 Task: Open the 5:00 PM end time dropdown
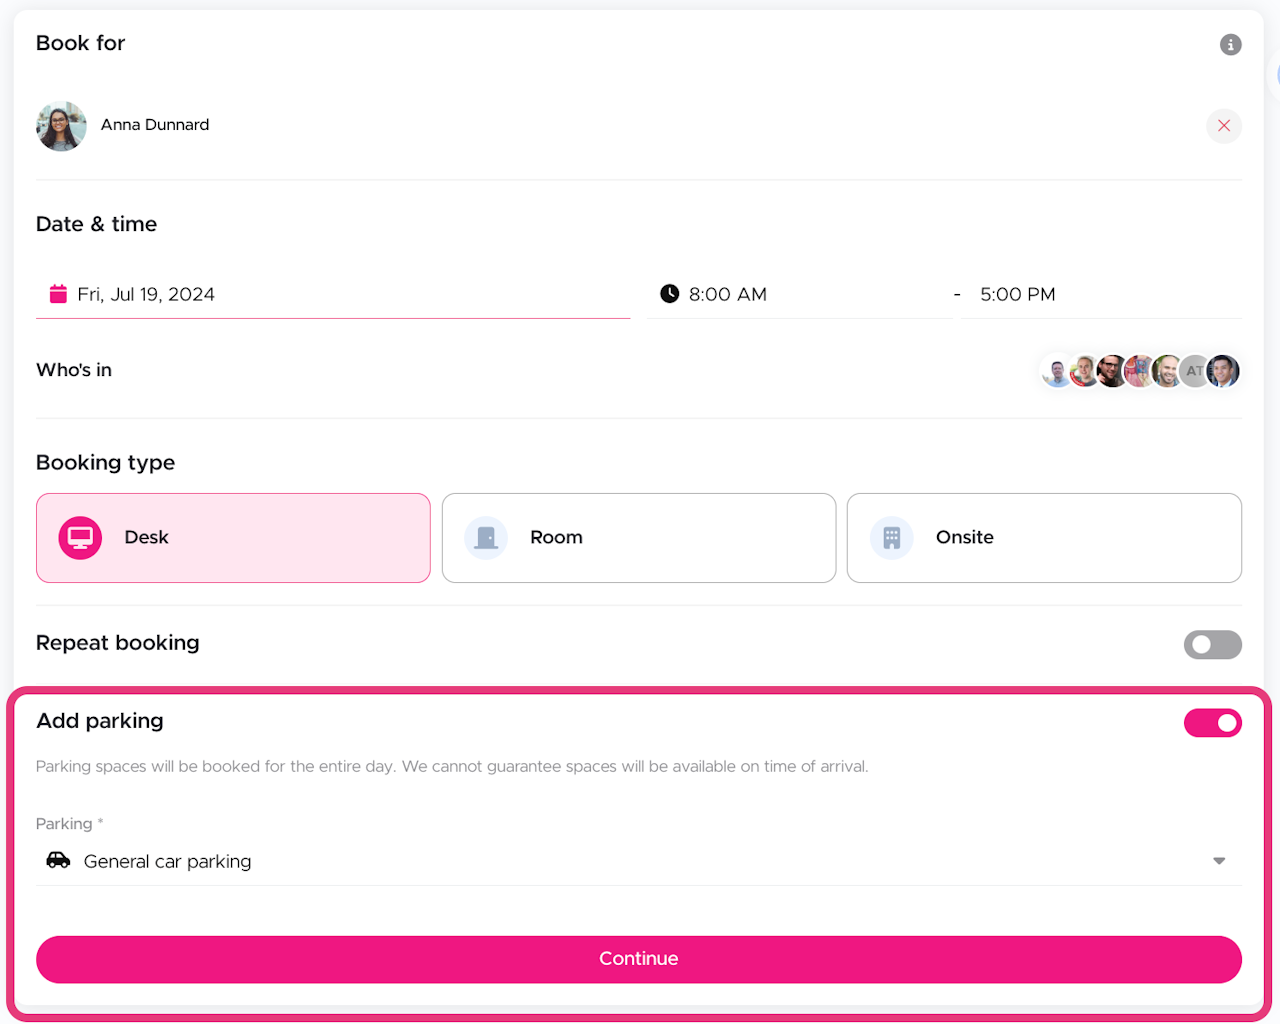coord(1100,294)
